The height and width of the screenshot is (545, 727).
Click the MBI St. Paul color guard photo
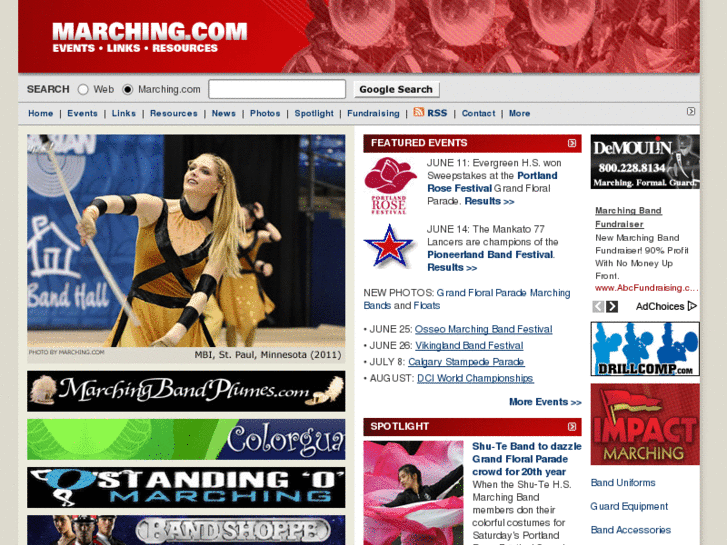point(186,241)
